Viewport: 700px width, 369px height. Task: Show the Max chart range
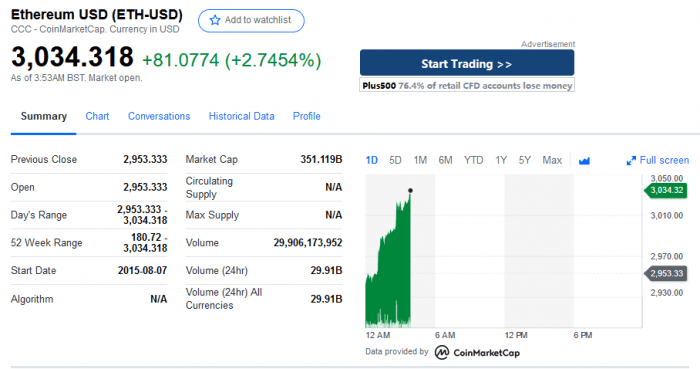point(552,160)
